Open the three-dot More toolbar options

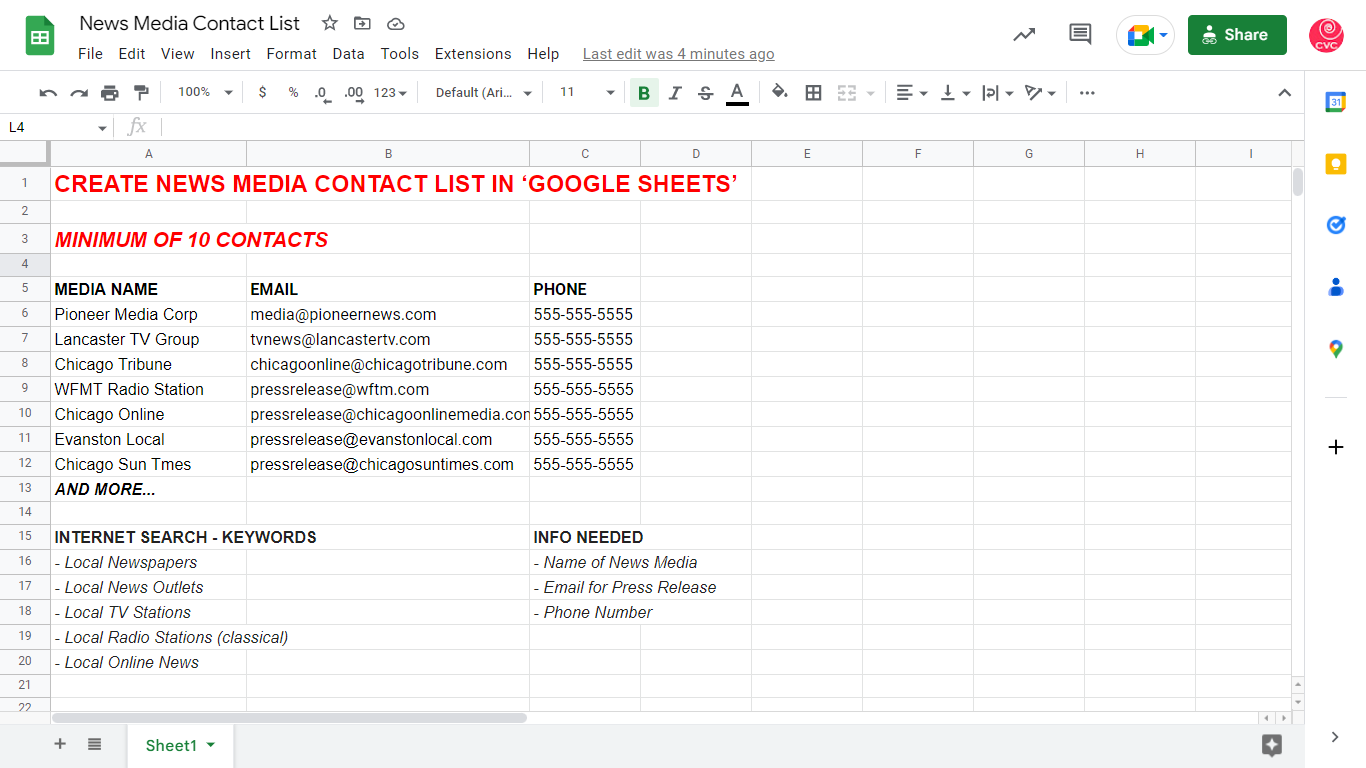[x=1087, y=93]
